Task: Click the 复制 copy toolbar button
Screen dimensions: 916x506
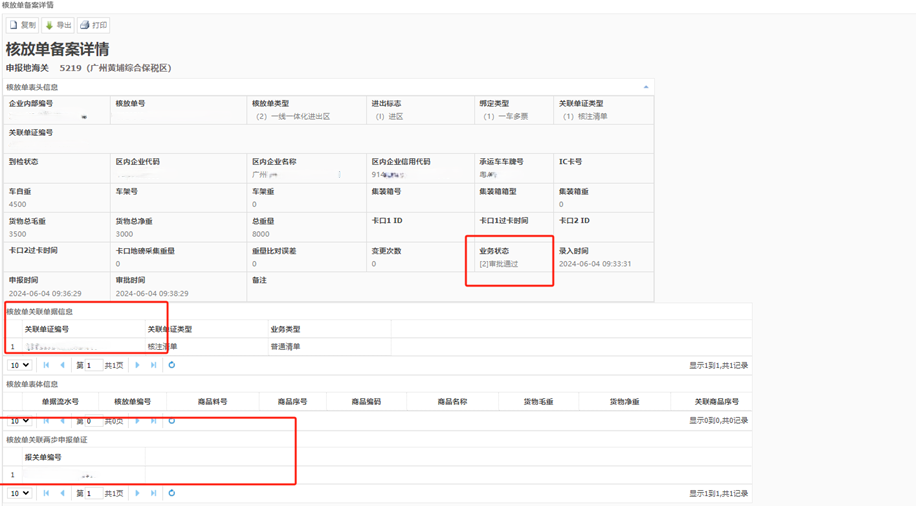Action: point(23,25)
